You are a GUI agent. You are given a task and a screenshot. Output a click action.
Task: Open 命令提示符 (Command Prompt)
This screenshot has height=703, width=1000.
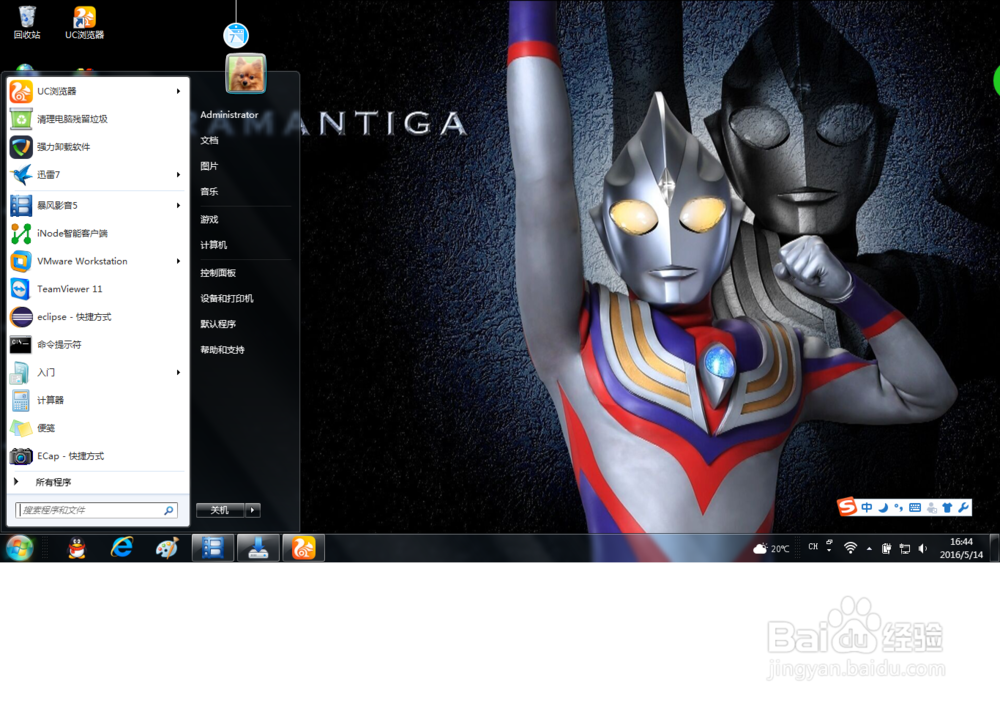pos(98,344)
